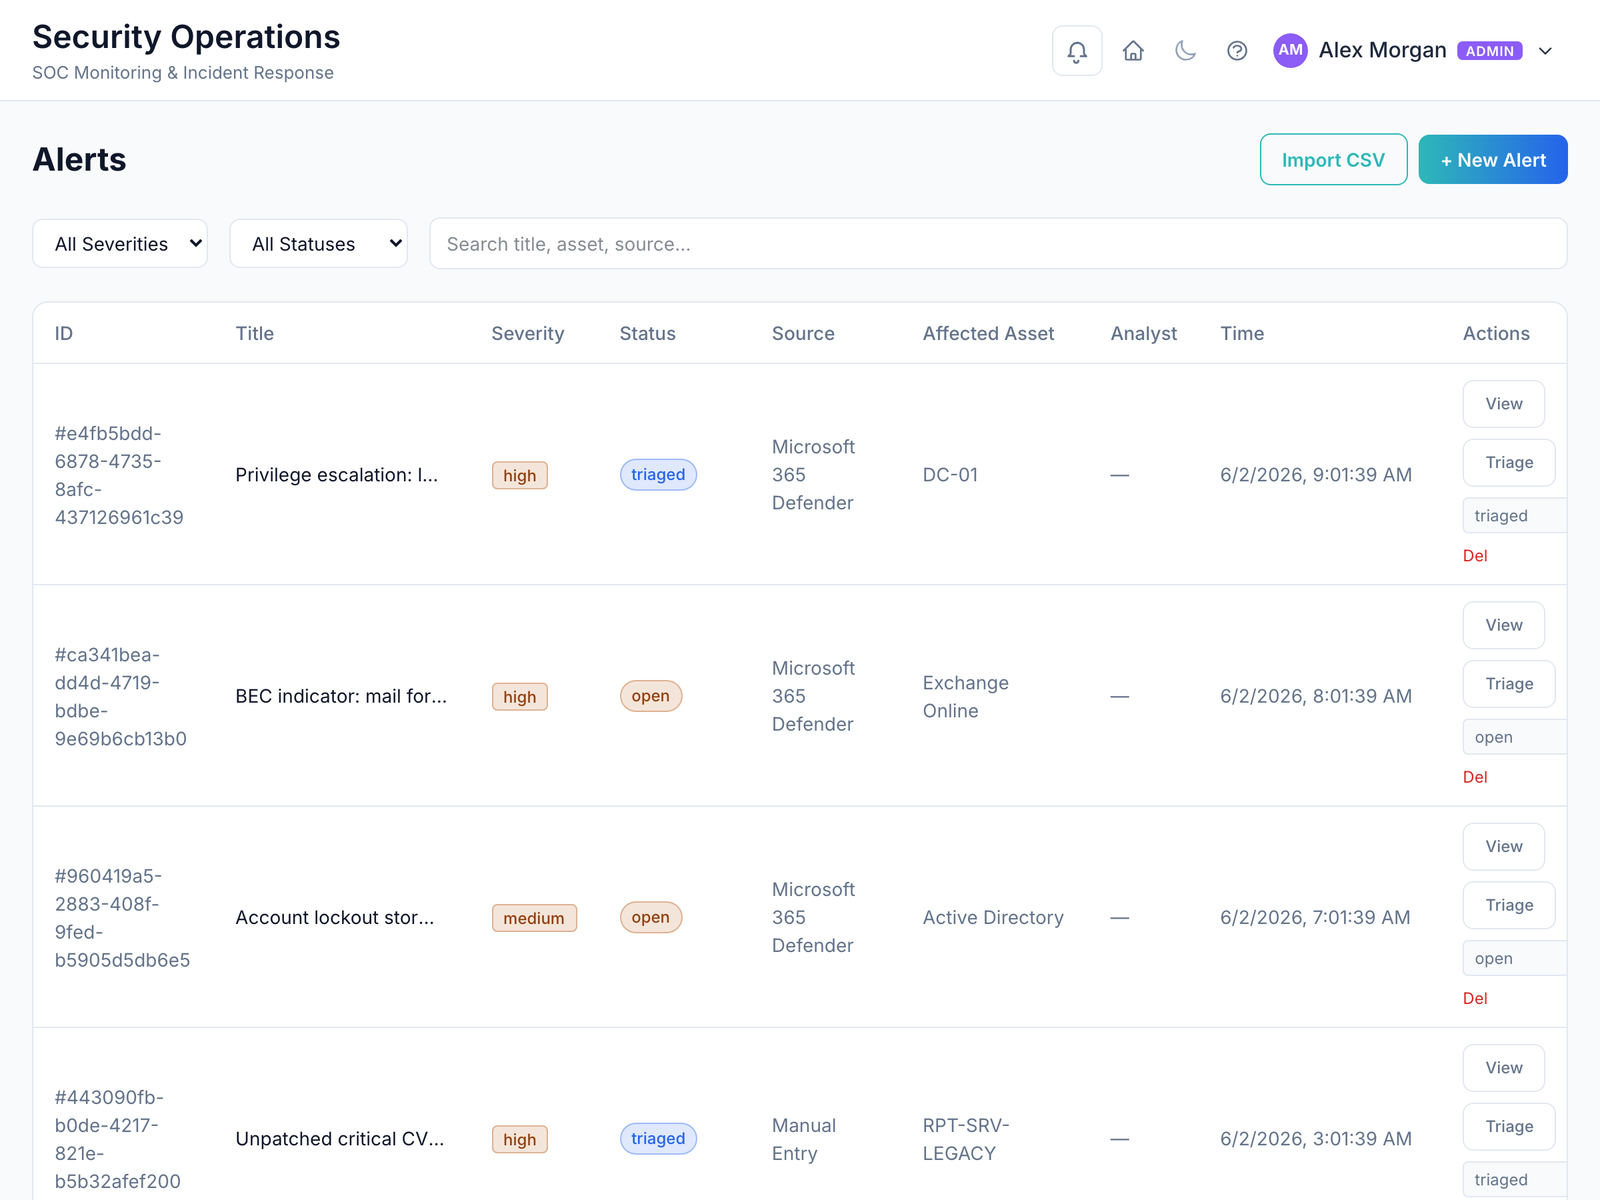Focus the alert search field
Screen dimensions: 1600x1200
998,244
